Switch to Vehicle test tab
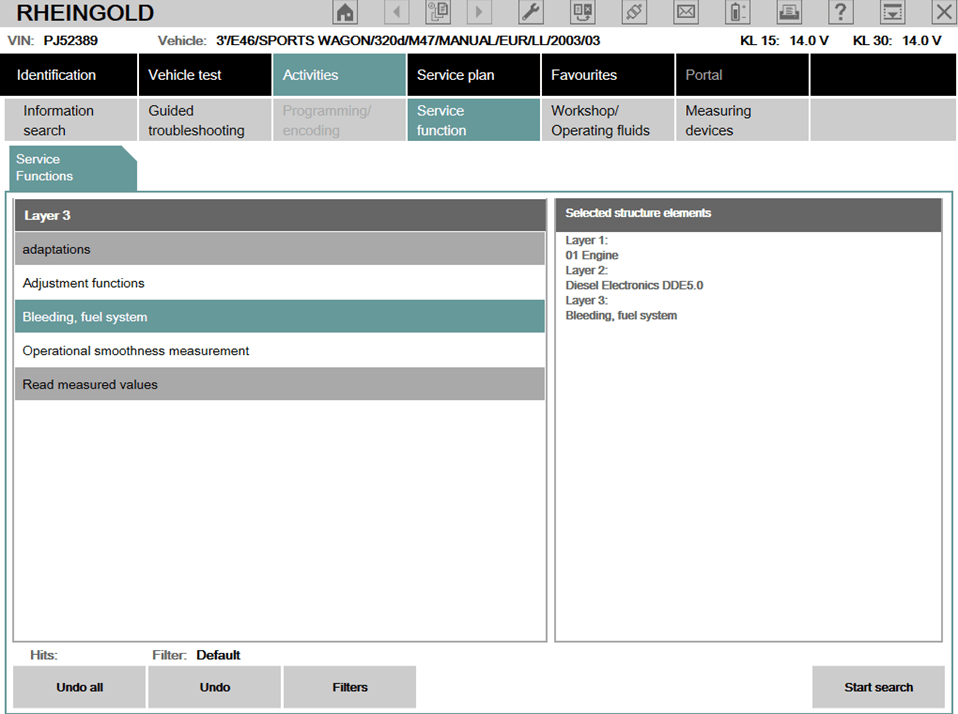Image resolution: width=958 pixels, height=714 pixels. click(205, 75)
